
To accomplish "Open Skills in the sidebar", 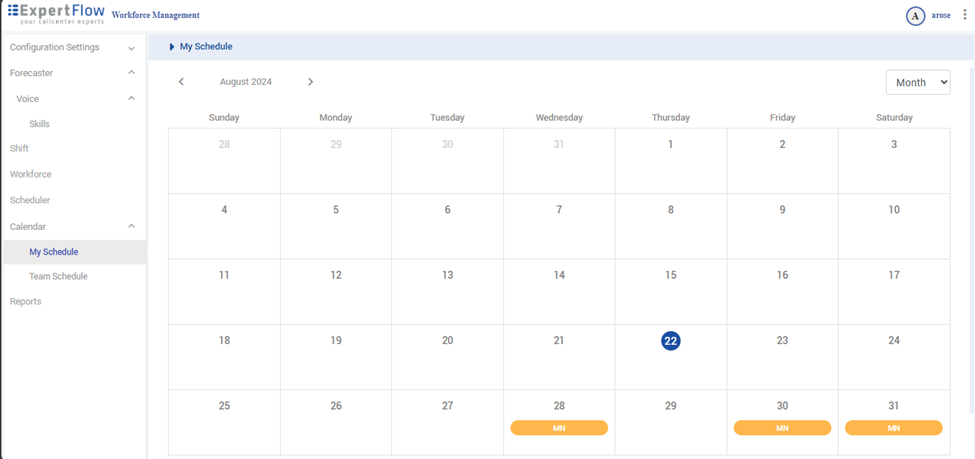I will coord(39,124).
